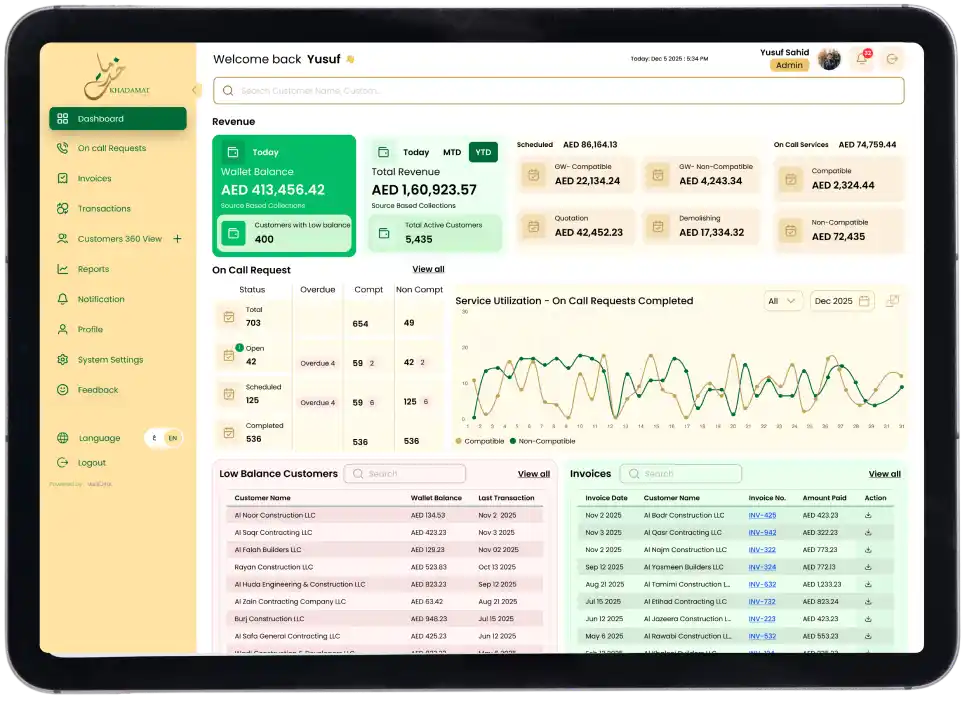The image size is (967, 702).
Task: Open invoice link INV-942
Action: coord(762,532)
